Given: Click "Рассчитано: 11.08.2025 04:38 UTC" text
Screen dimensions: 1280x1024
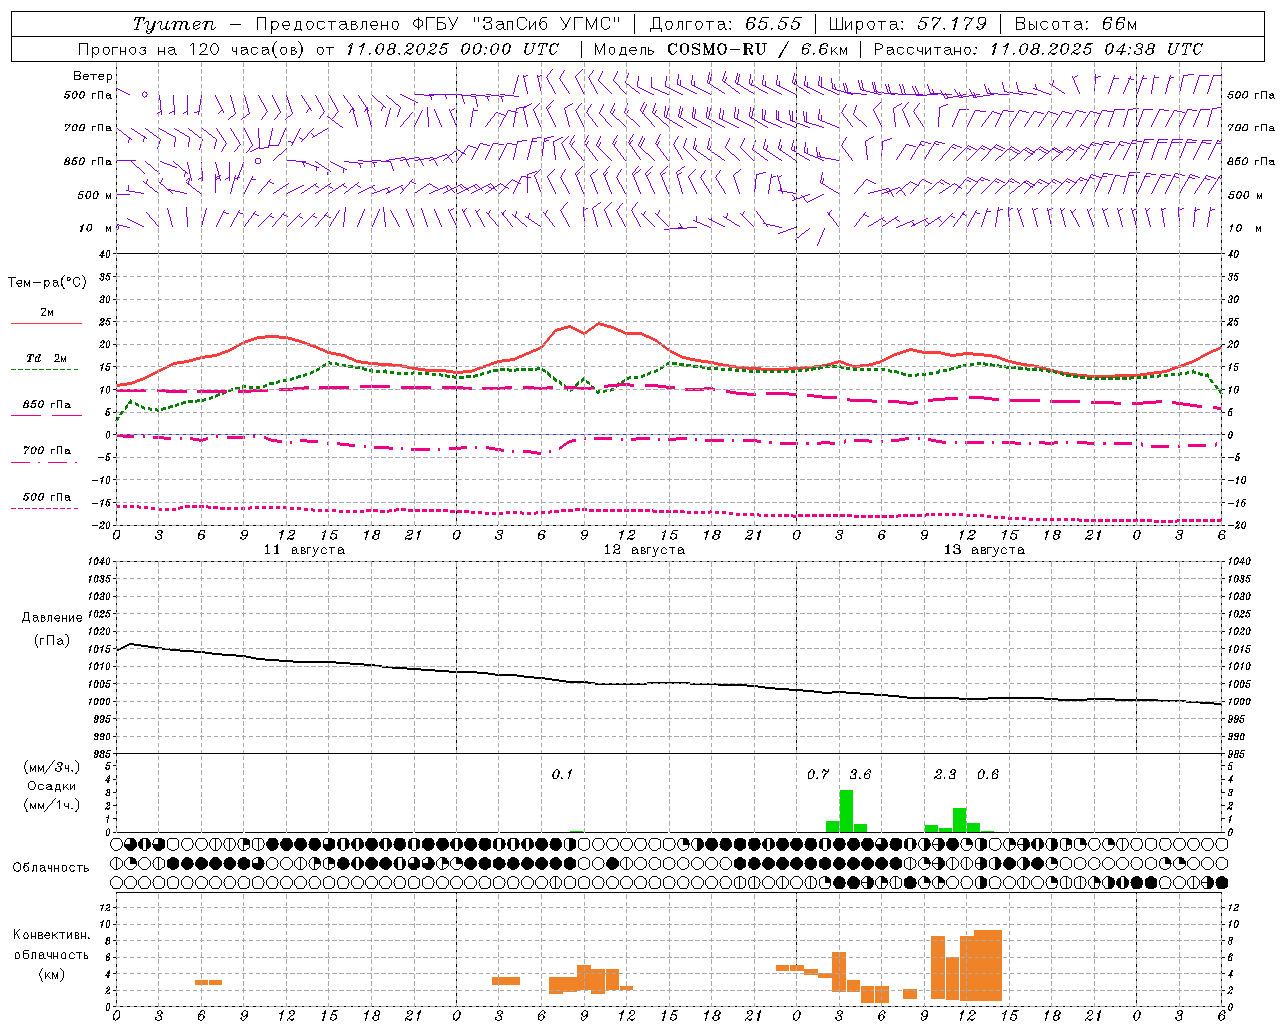Looking at the screenshot, I should pos(1038,49).
